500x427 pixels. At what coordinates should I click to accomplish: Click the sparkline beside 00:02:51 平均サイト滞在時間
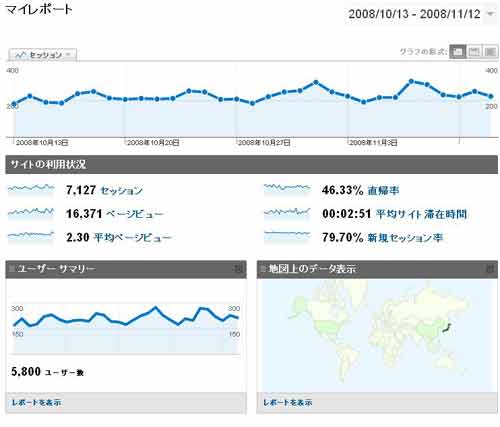287,212
